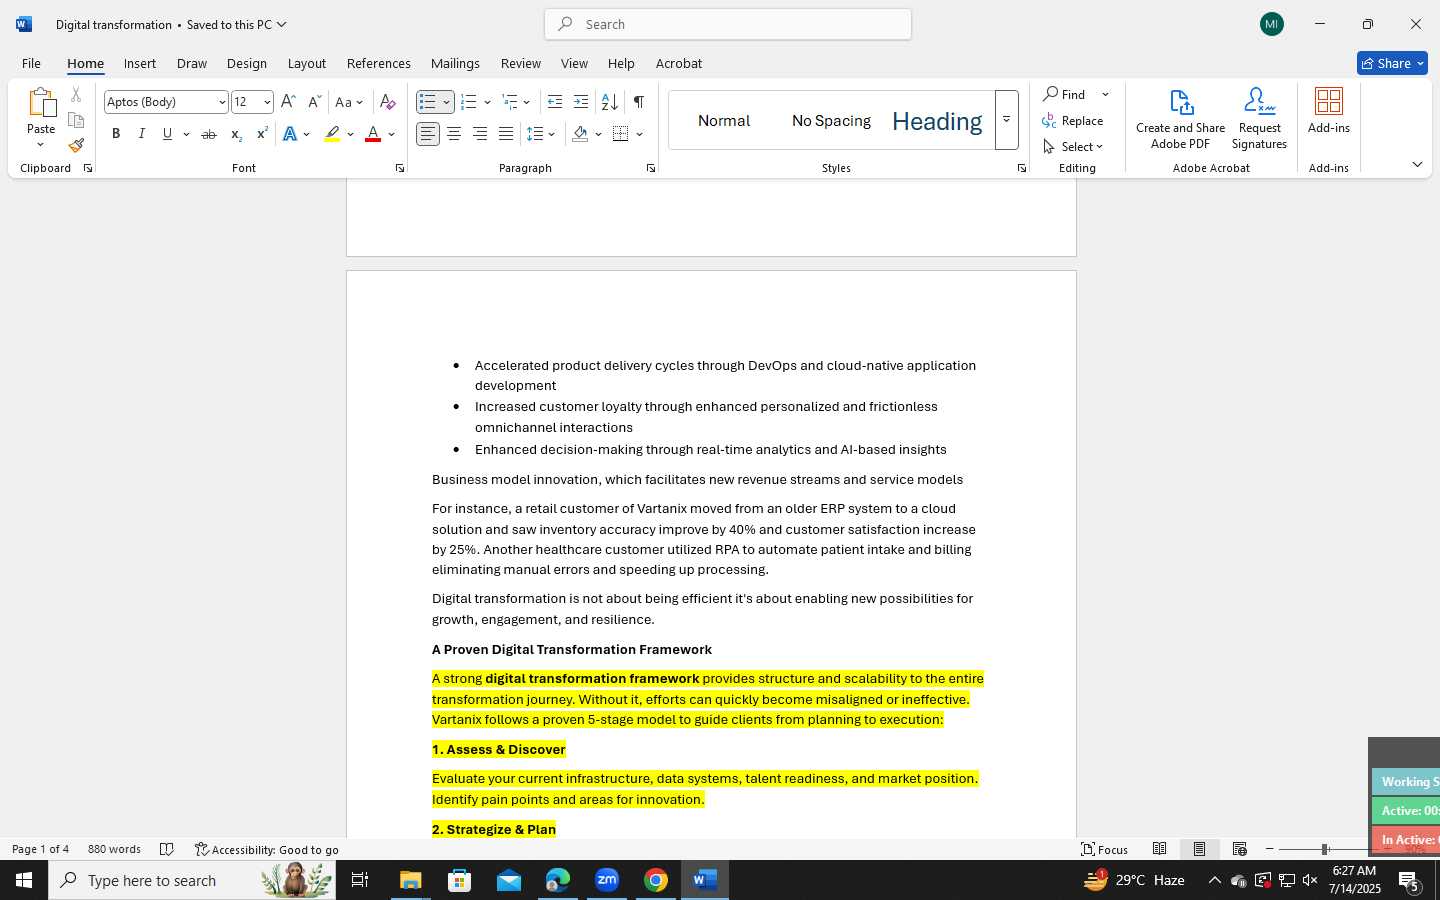The width and height of the screenshot is (1440, 900).
Task: Open Google Chrome from taskbar
Action: tap(656, 880)
